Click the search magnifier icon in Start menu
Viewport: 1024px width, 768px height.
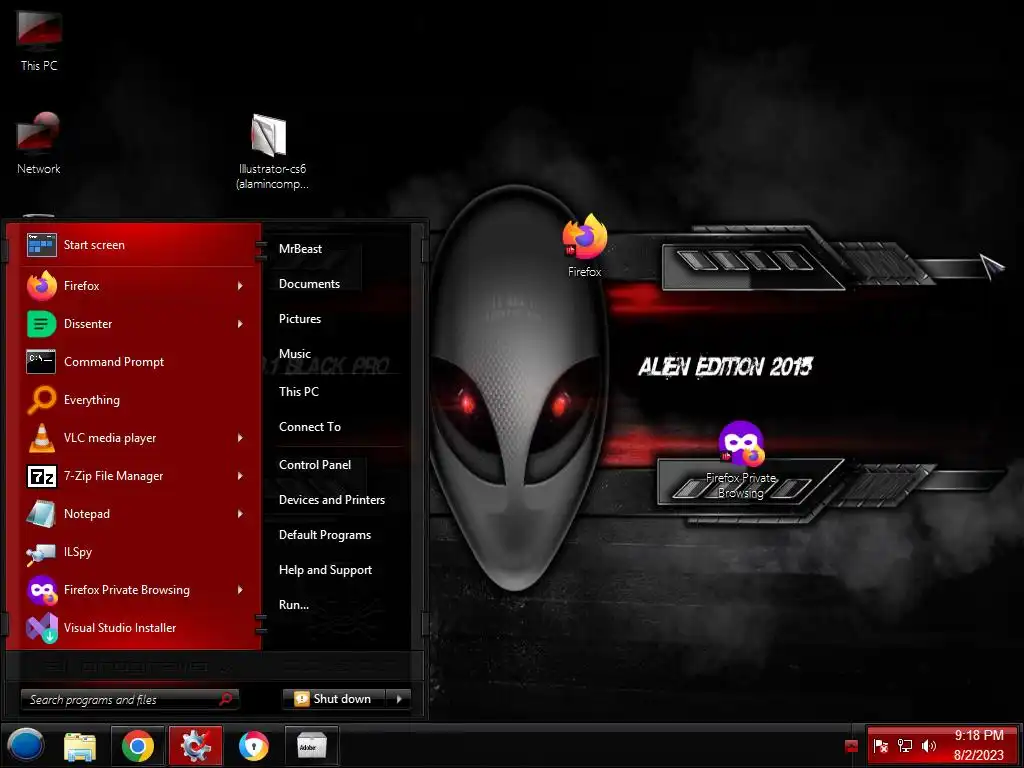pyautogui.click(x=226, y=699)
